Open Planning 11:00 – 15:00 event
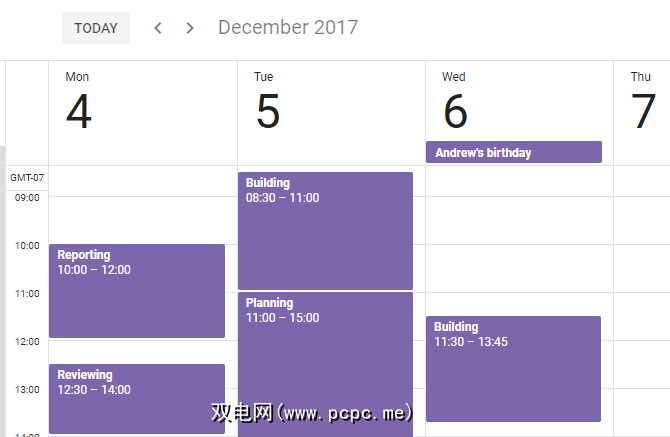The width and height of the screenshot is (670, 437). click(325, 360)
